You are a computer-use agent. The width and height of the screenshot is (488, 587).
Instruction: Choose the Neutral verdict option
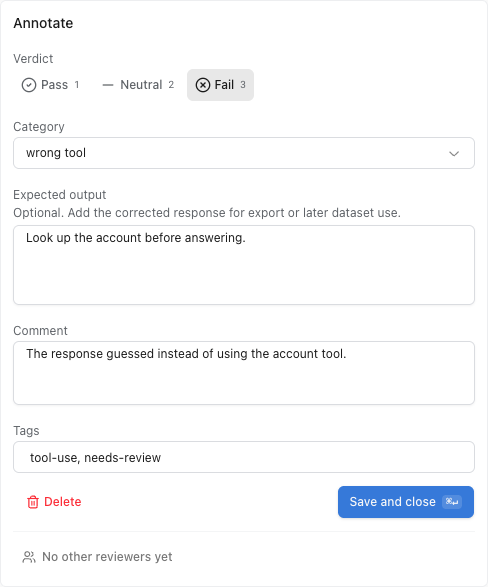point(138,85)
